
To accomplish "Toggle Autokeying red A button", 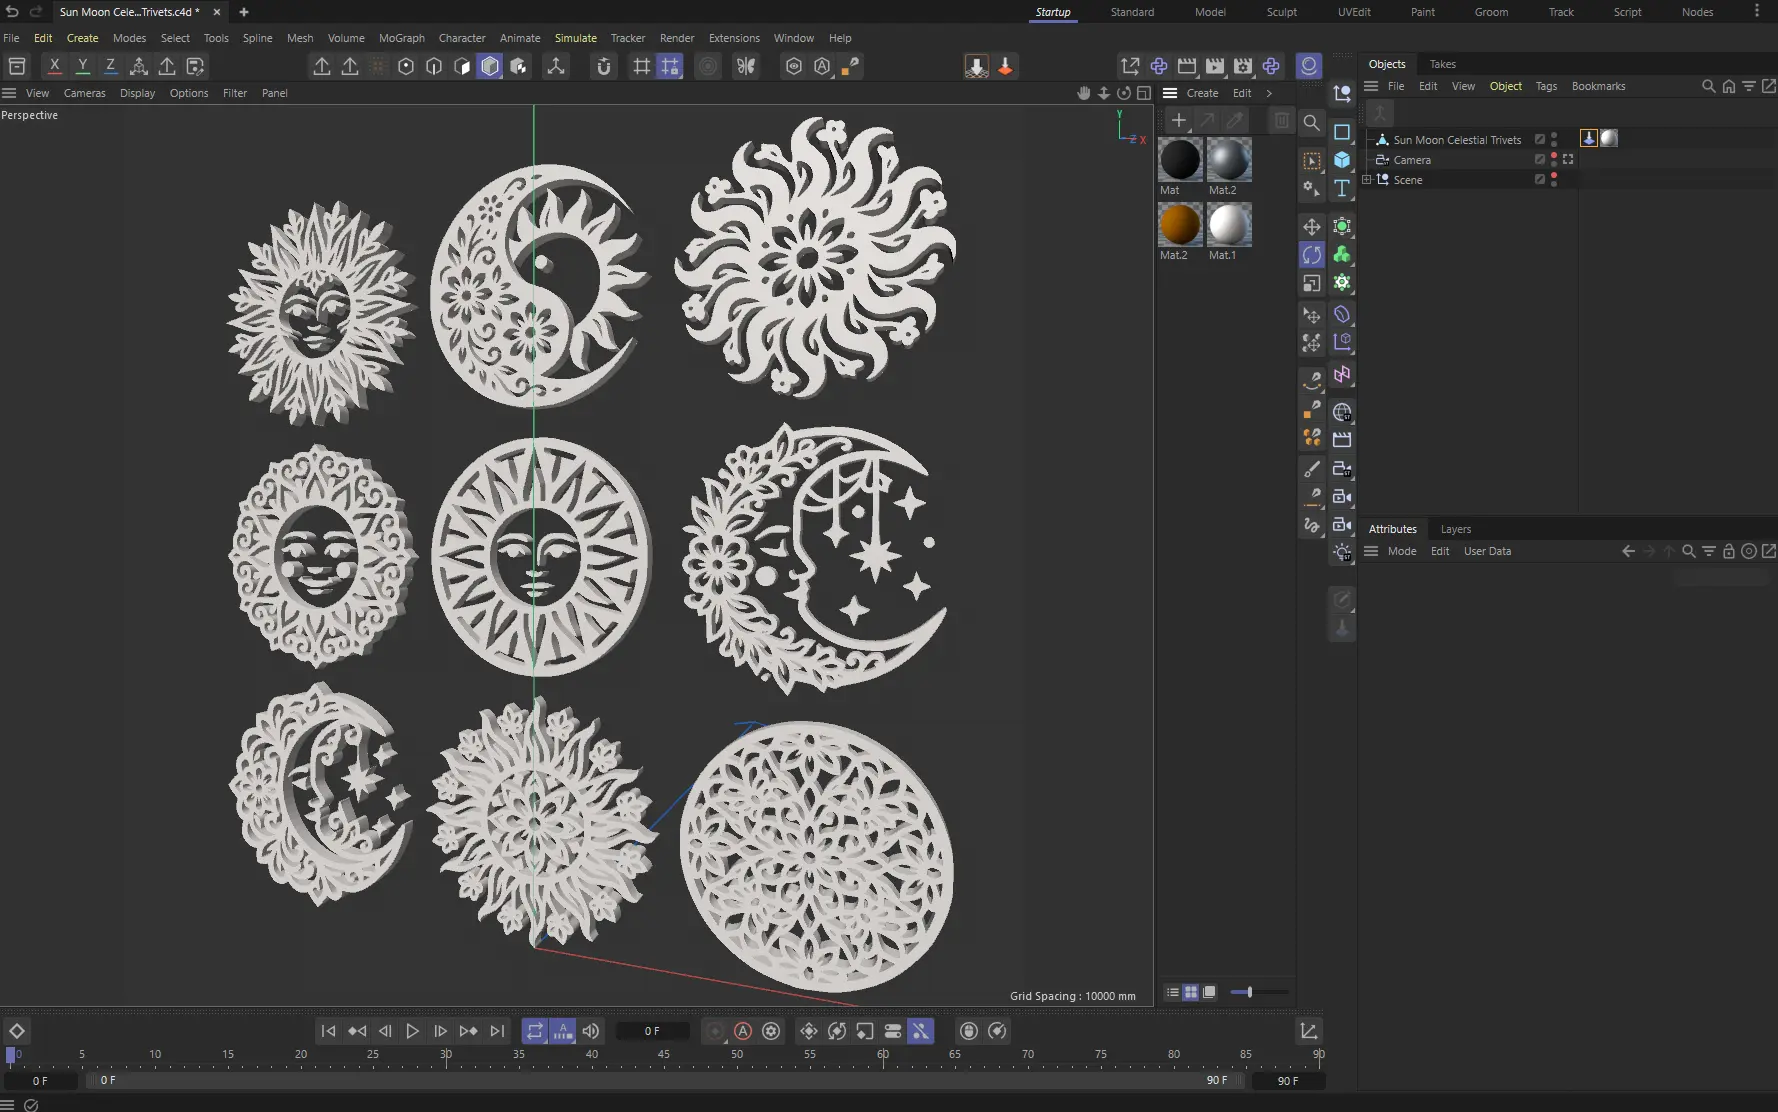I will (x=743, y=1031).
